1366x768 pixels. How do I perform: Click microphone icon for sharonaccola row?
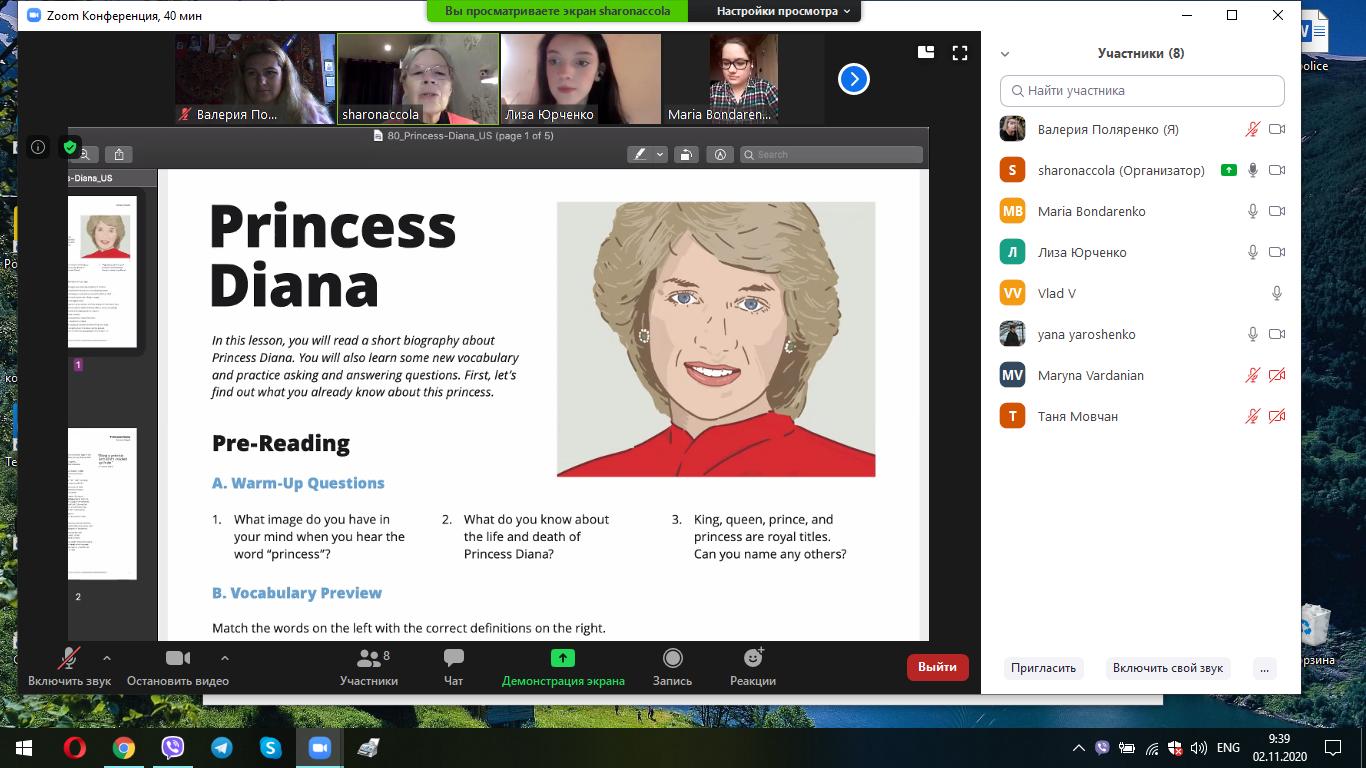point(1252,170)
